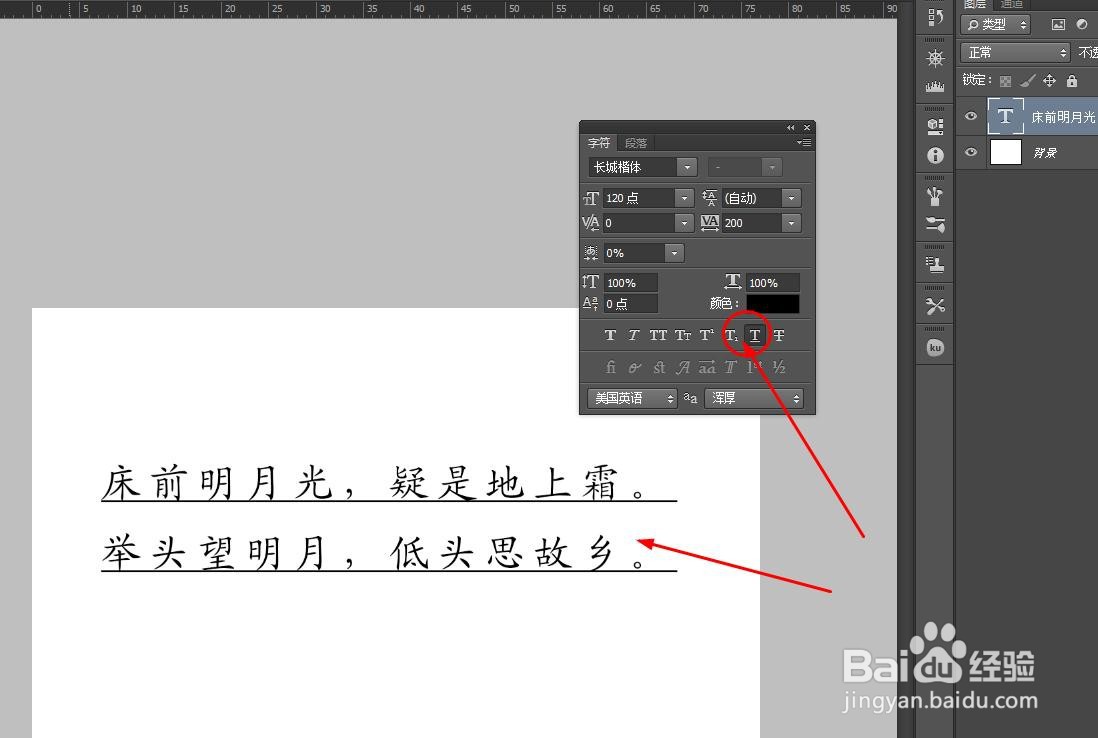Apply superscript formatting
The image size is (1098, 738).
(x=705, y=335)
